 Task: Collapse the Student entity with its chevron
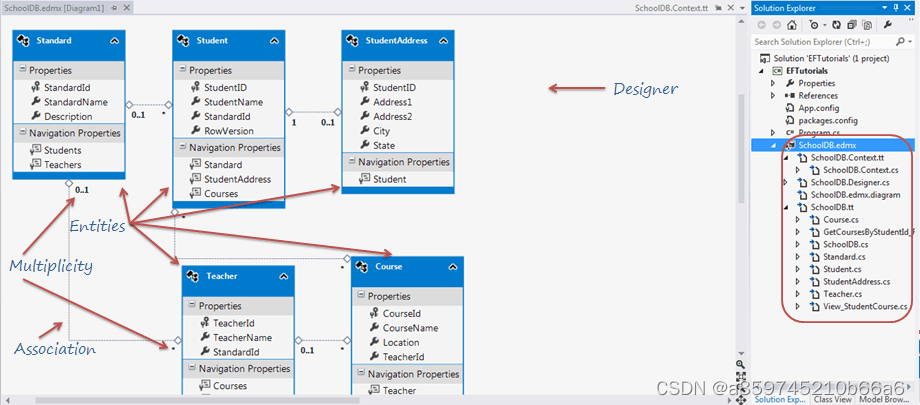[274, 41]
